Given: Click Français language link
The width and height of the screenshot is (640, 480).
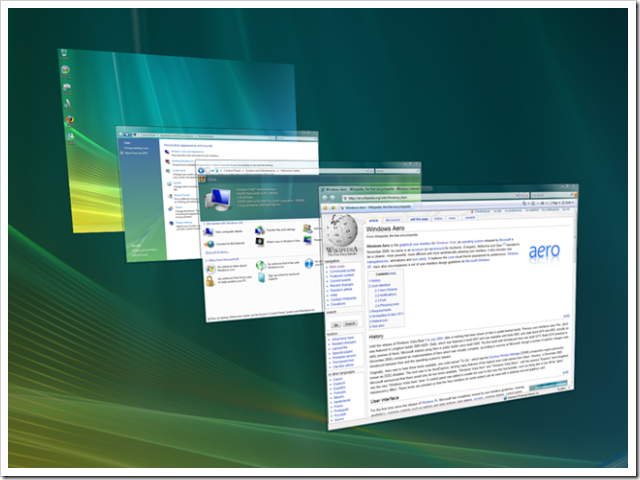Looking at the screenshot, I should (340, 393).
